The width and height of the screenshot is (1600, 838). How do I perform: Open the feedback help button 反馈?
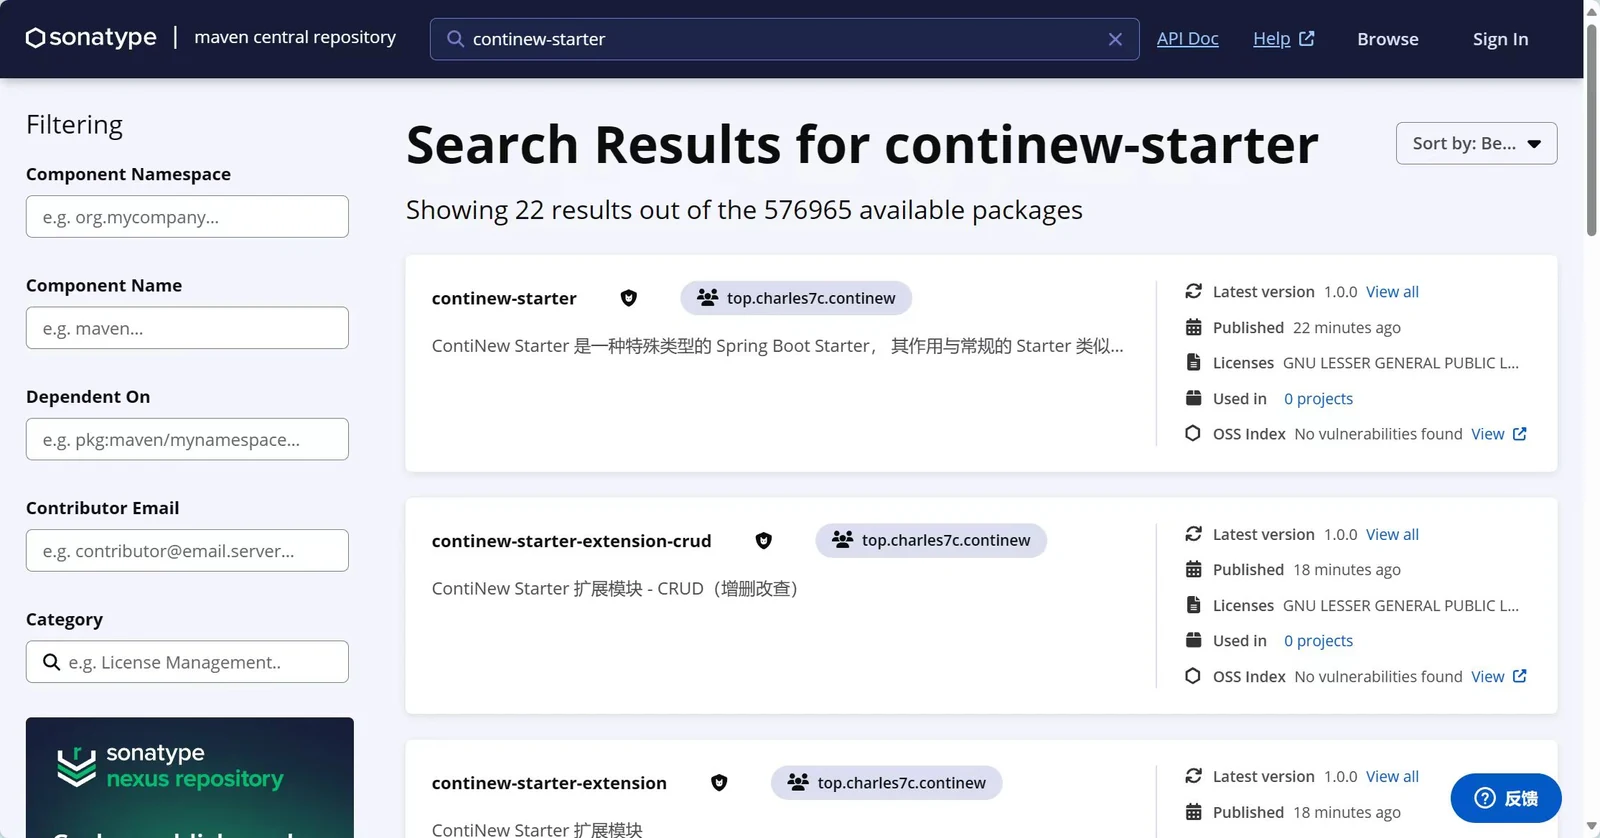tap(1506, 798)
